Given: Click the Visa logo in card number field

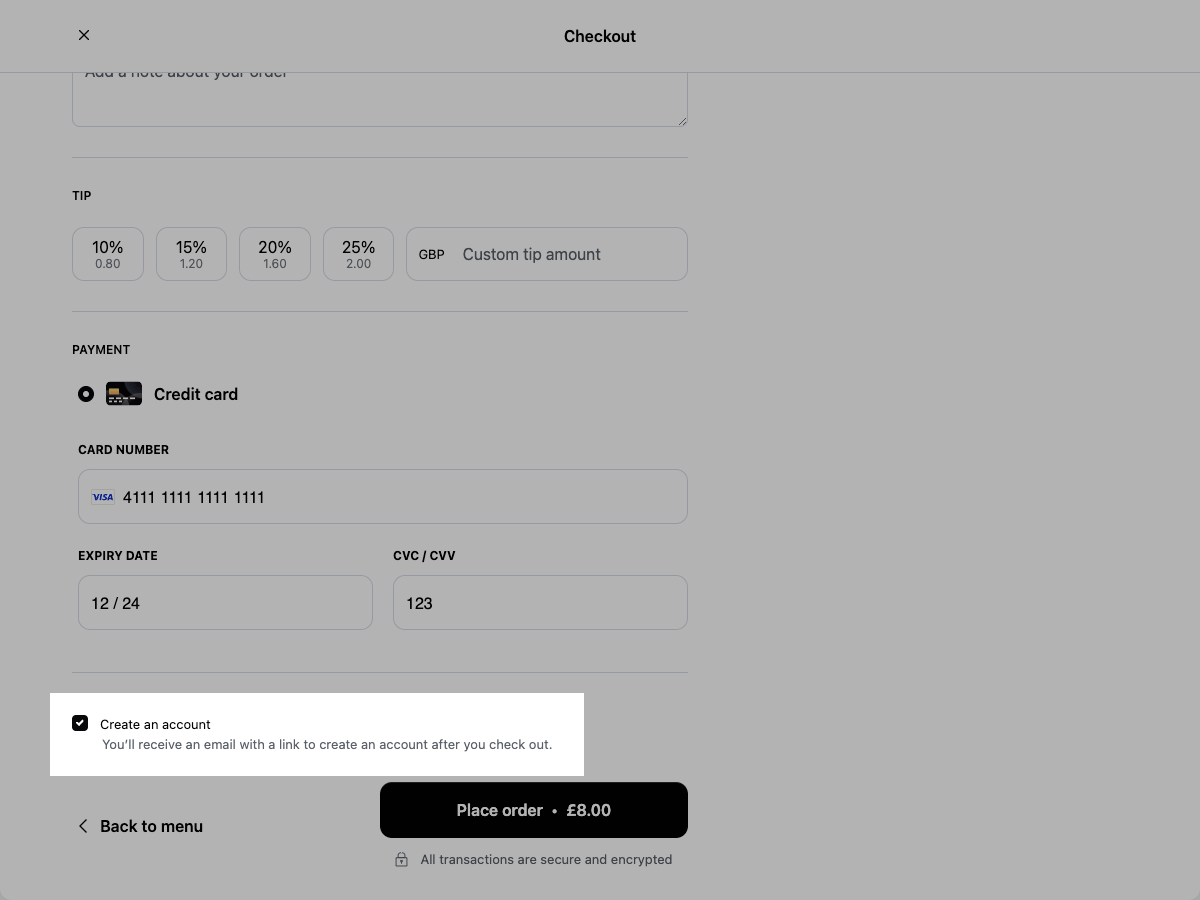Looking at the screenshot, I should click(x=103, y=497).
